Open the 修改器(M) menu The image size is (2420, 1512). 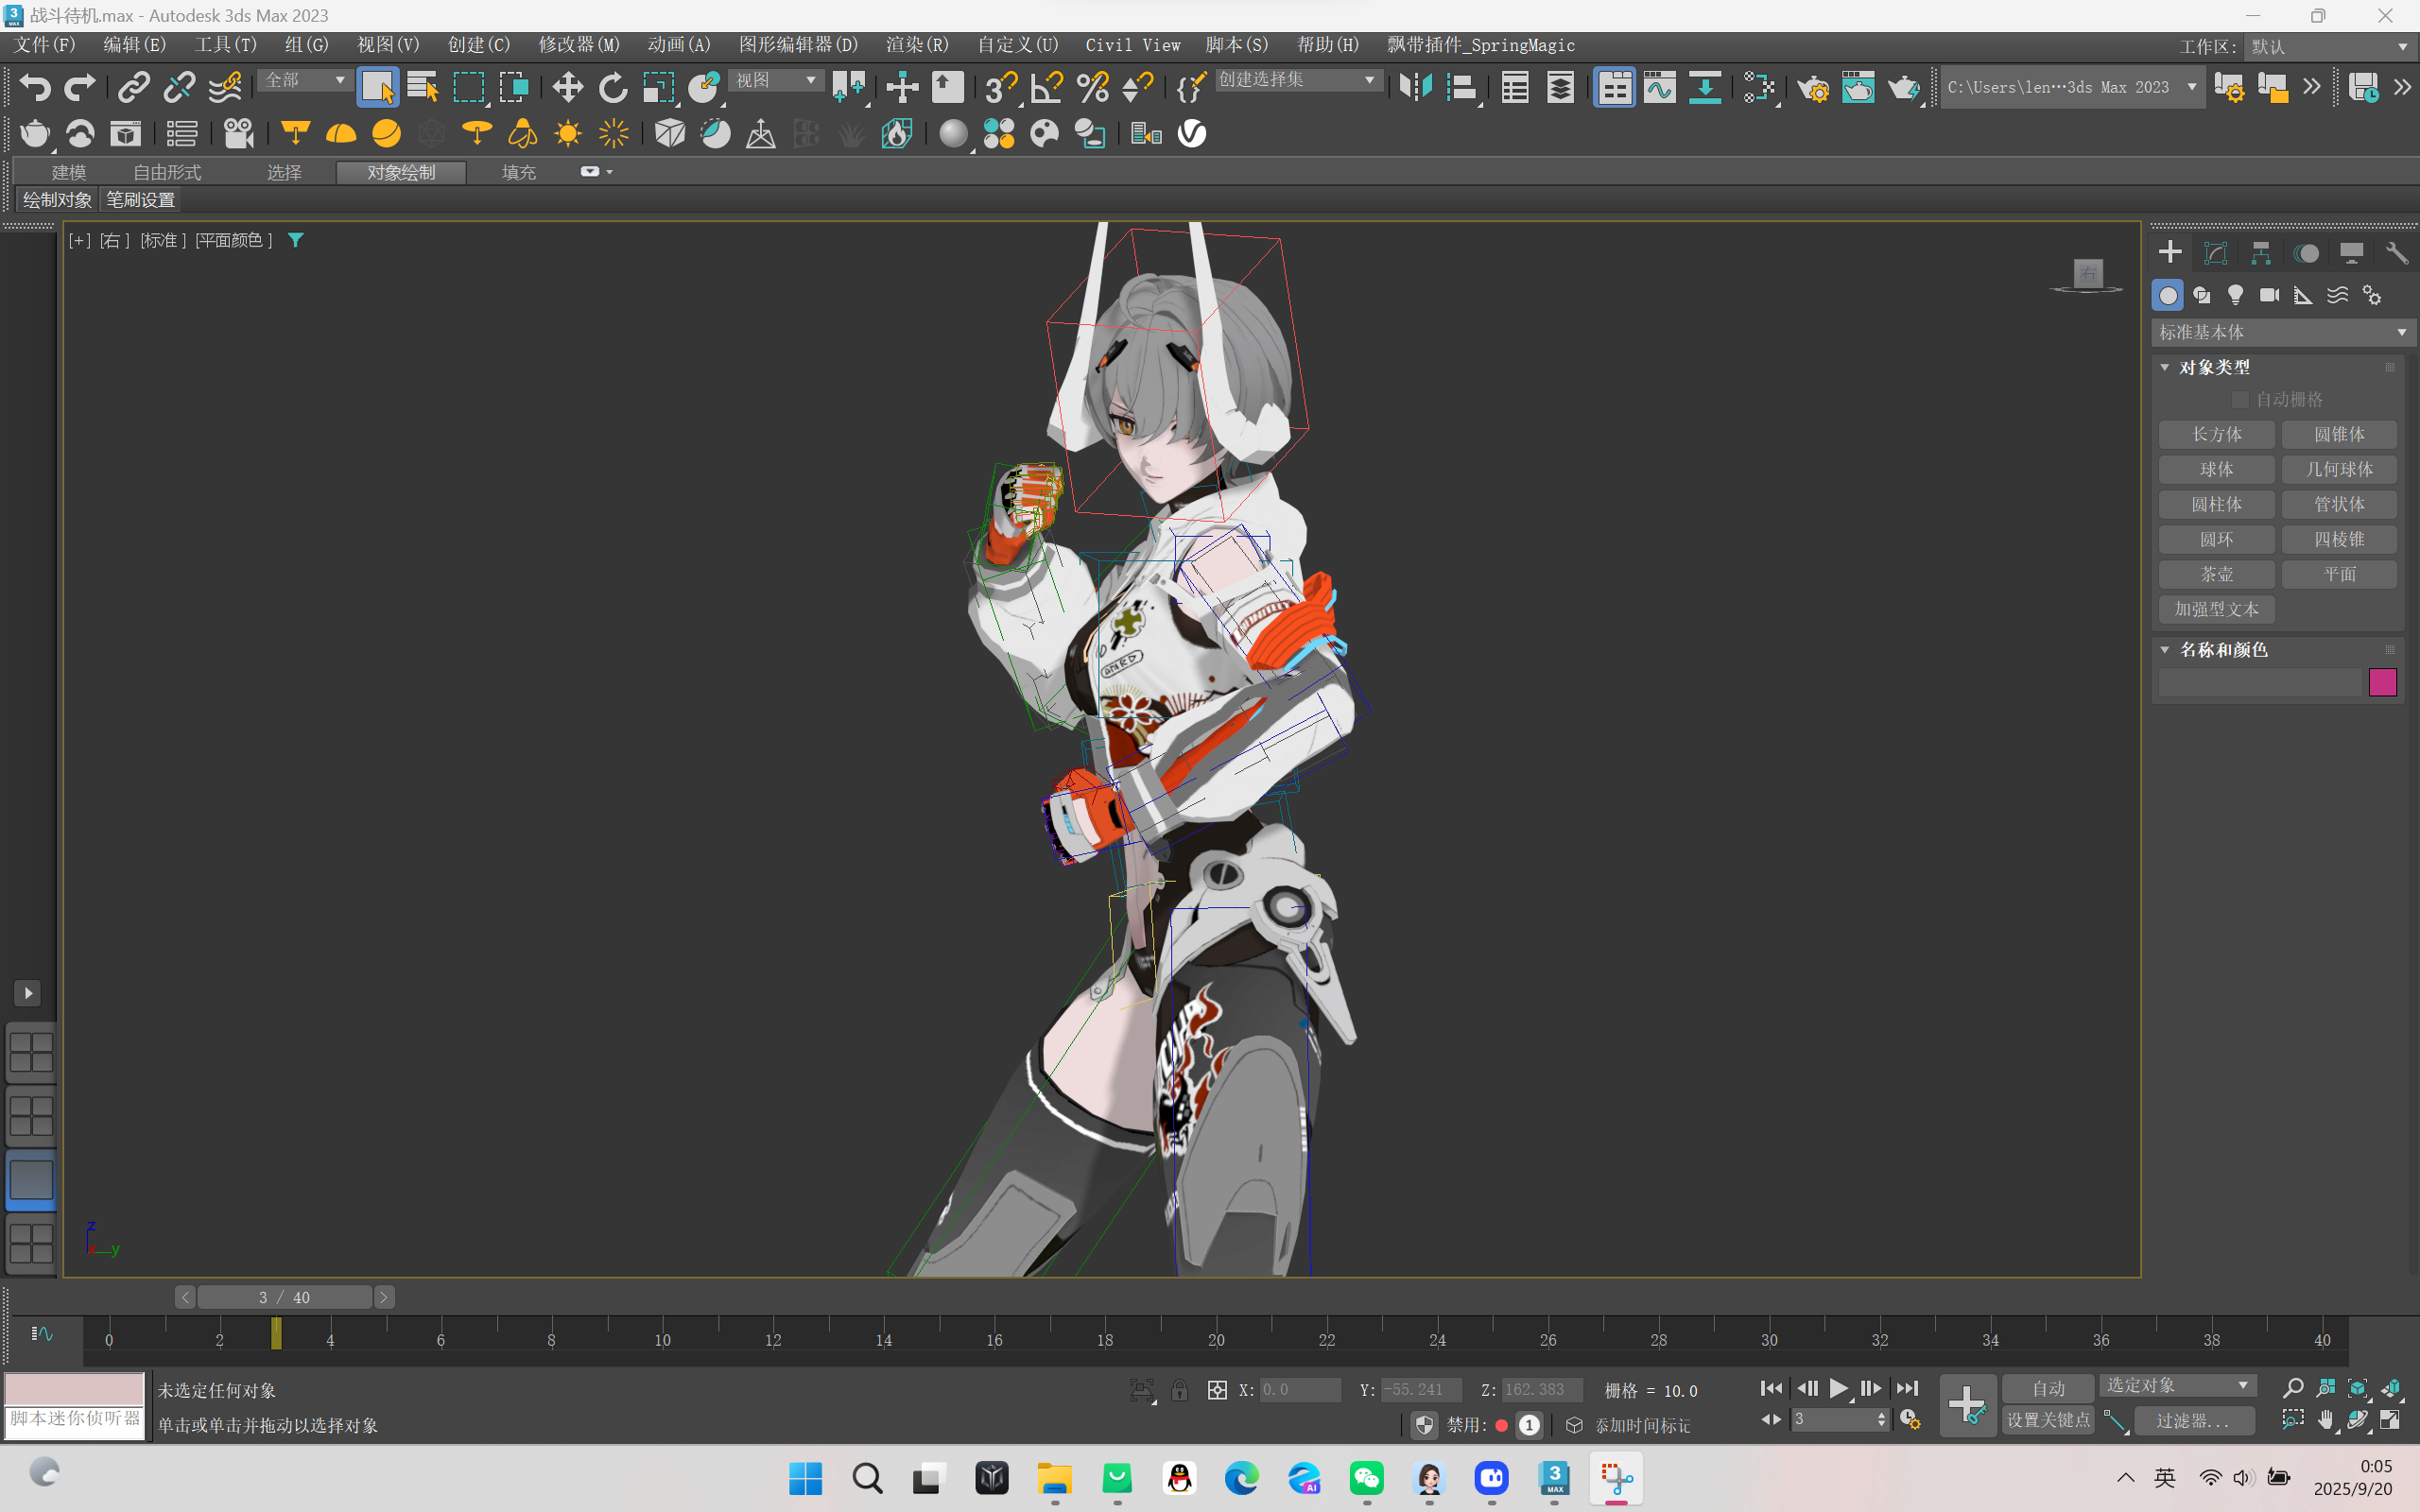579,45
